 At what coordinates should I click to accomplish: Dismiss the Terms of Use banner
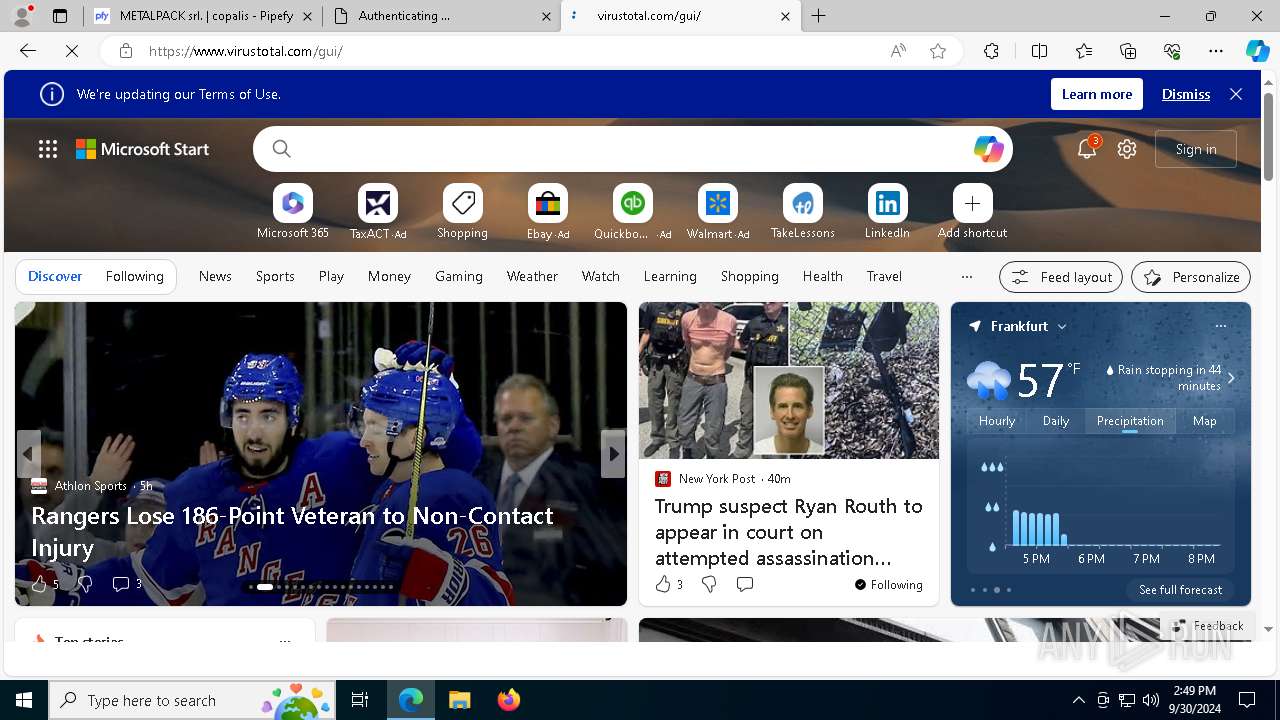[x=1186, y=94]
